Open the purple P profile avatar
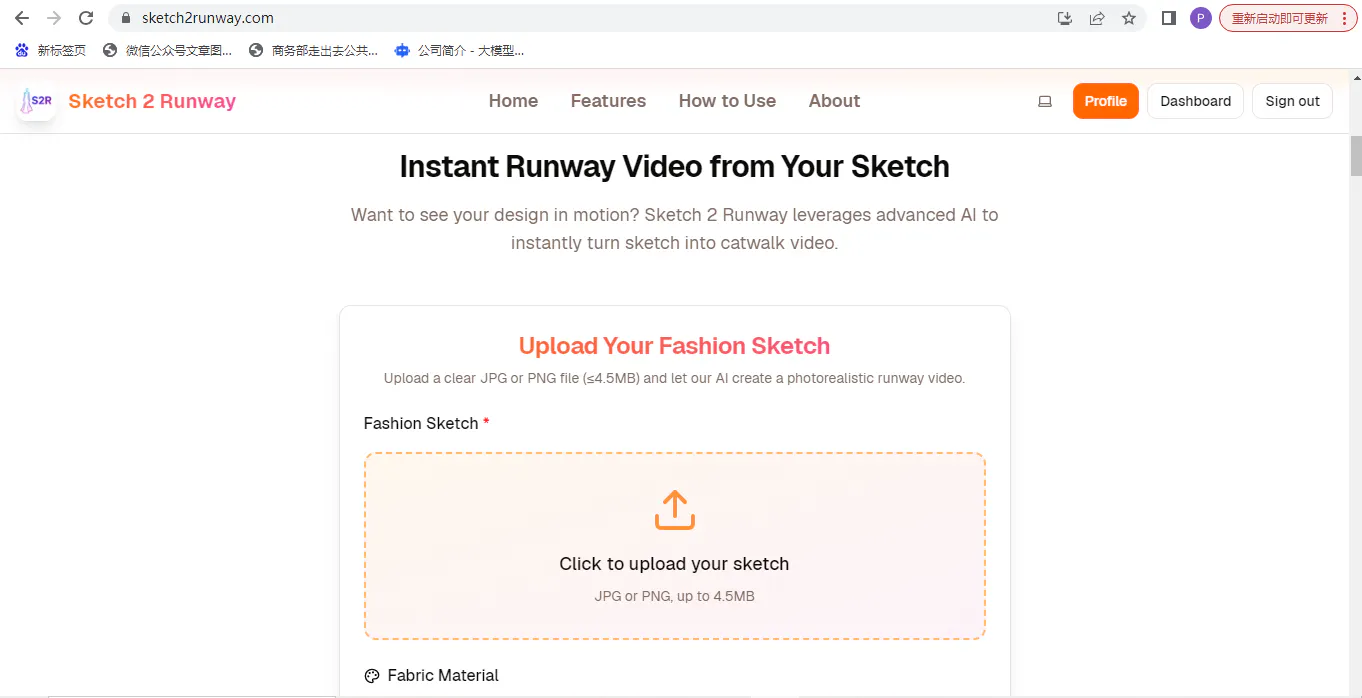 1200,18
